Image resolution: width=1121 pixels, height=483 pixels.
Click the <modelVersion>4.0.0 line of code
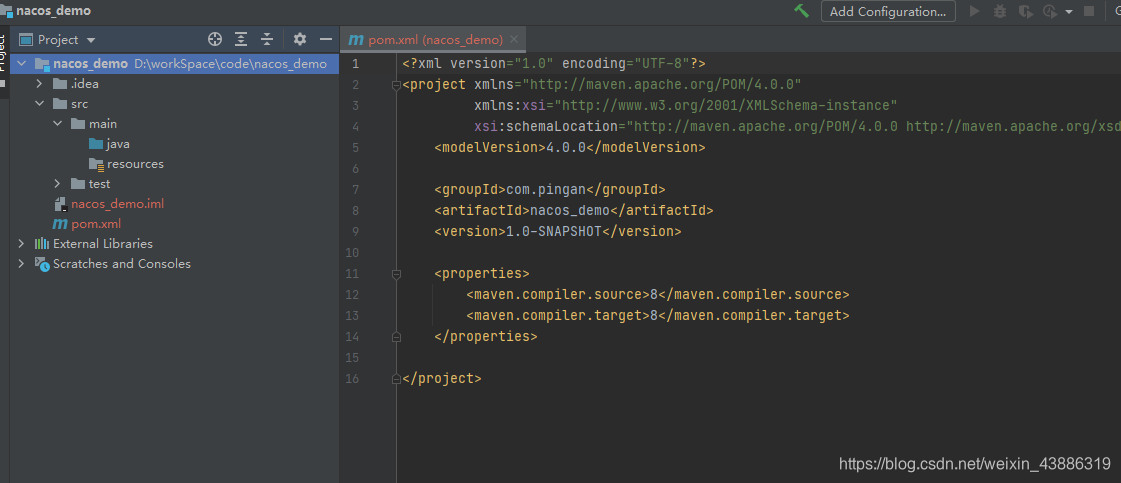point(570,148)
